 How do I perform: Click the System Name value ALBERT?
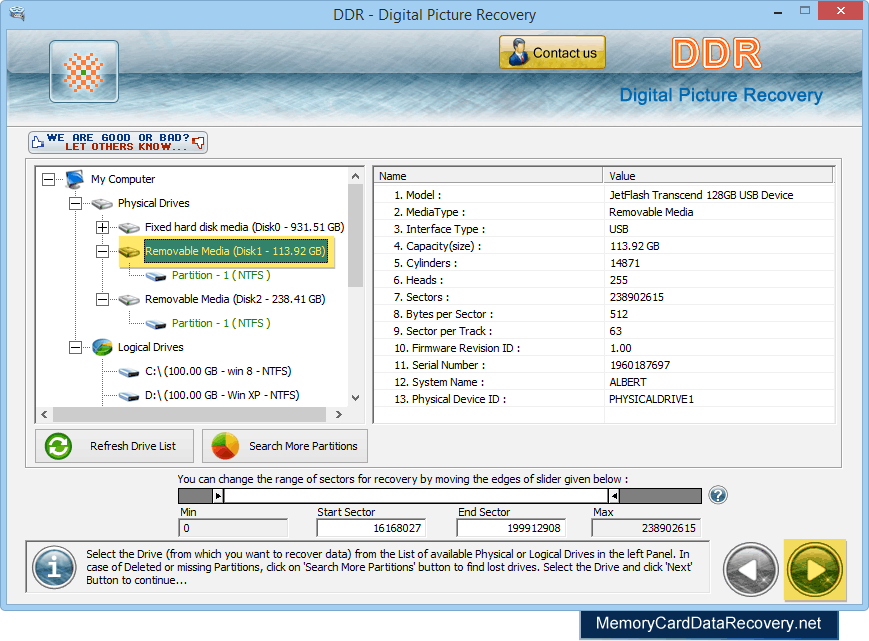(x=627, y=382)
